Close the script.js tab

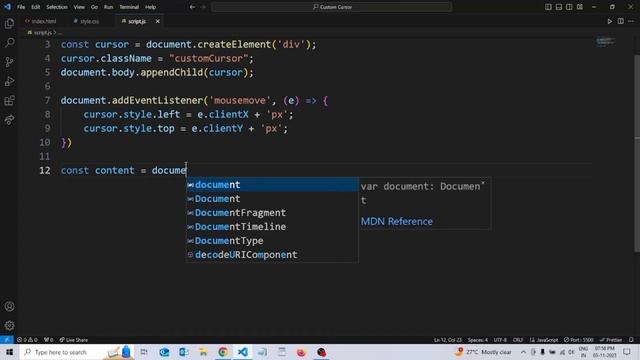pyautogui.click(x=158, y=21)
